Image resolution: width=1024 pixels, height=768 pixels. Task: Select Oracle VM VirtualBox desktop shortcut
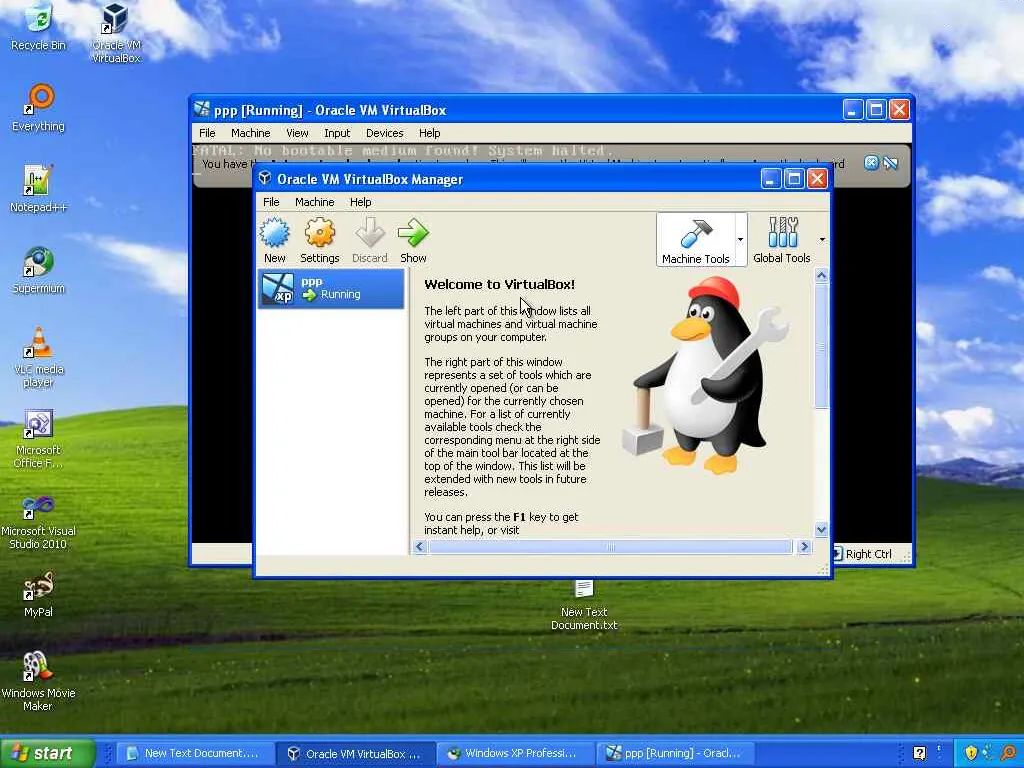(x=116, y=33)
